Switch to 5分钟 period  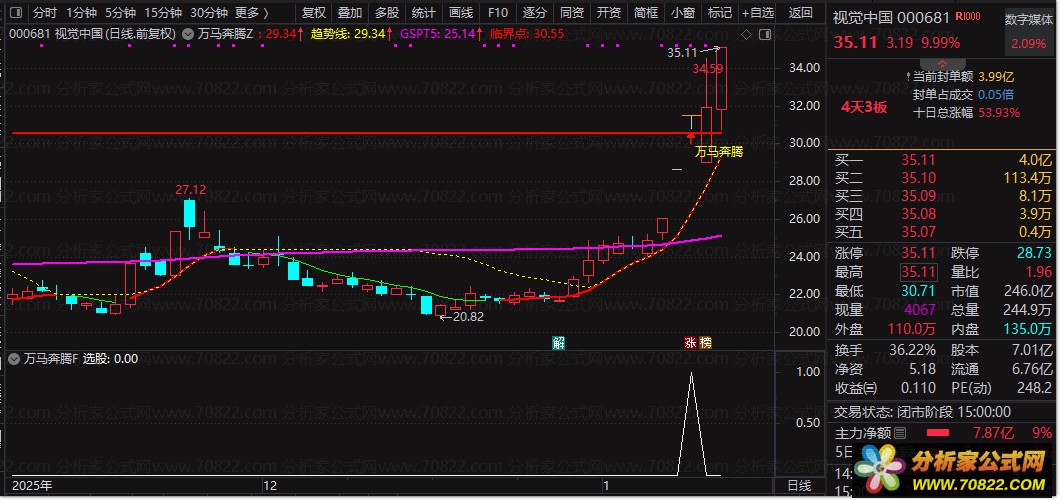[121, 12]
